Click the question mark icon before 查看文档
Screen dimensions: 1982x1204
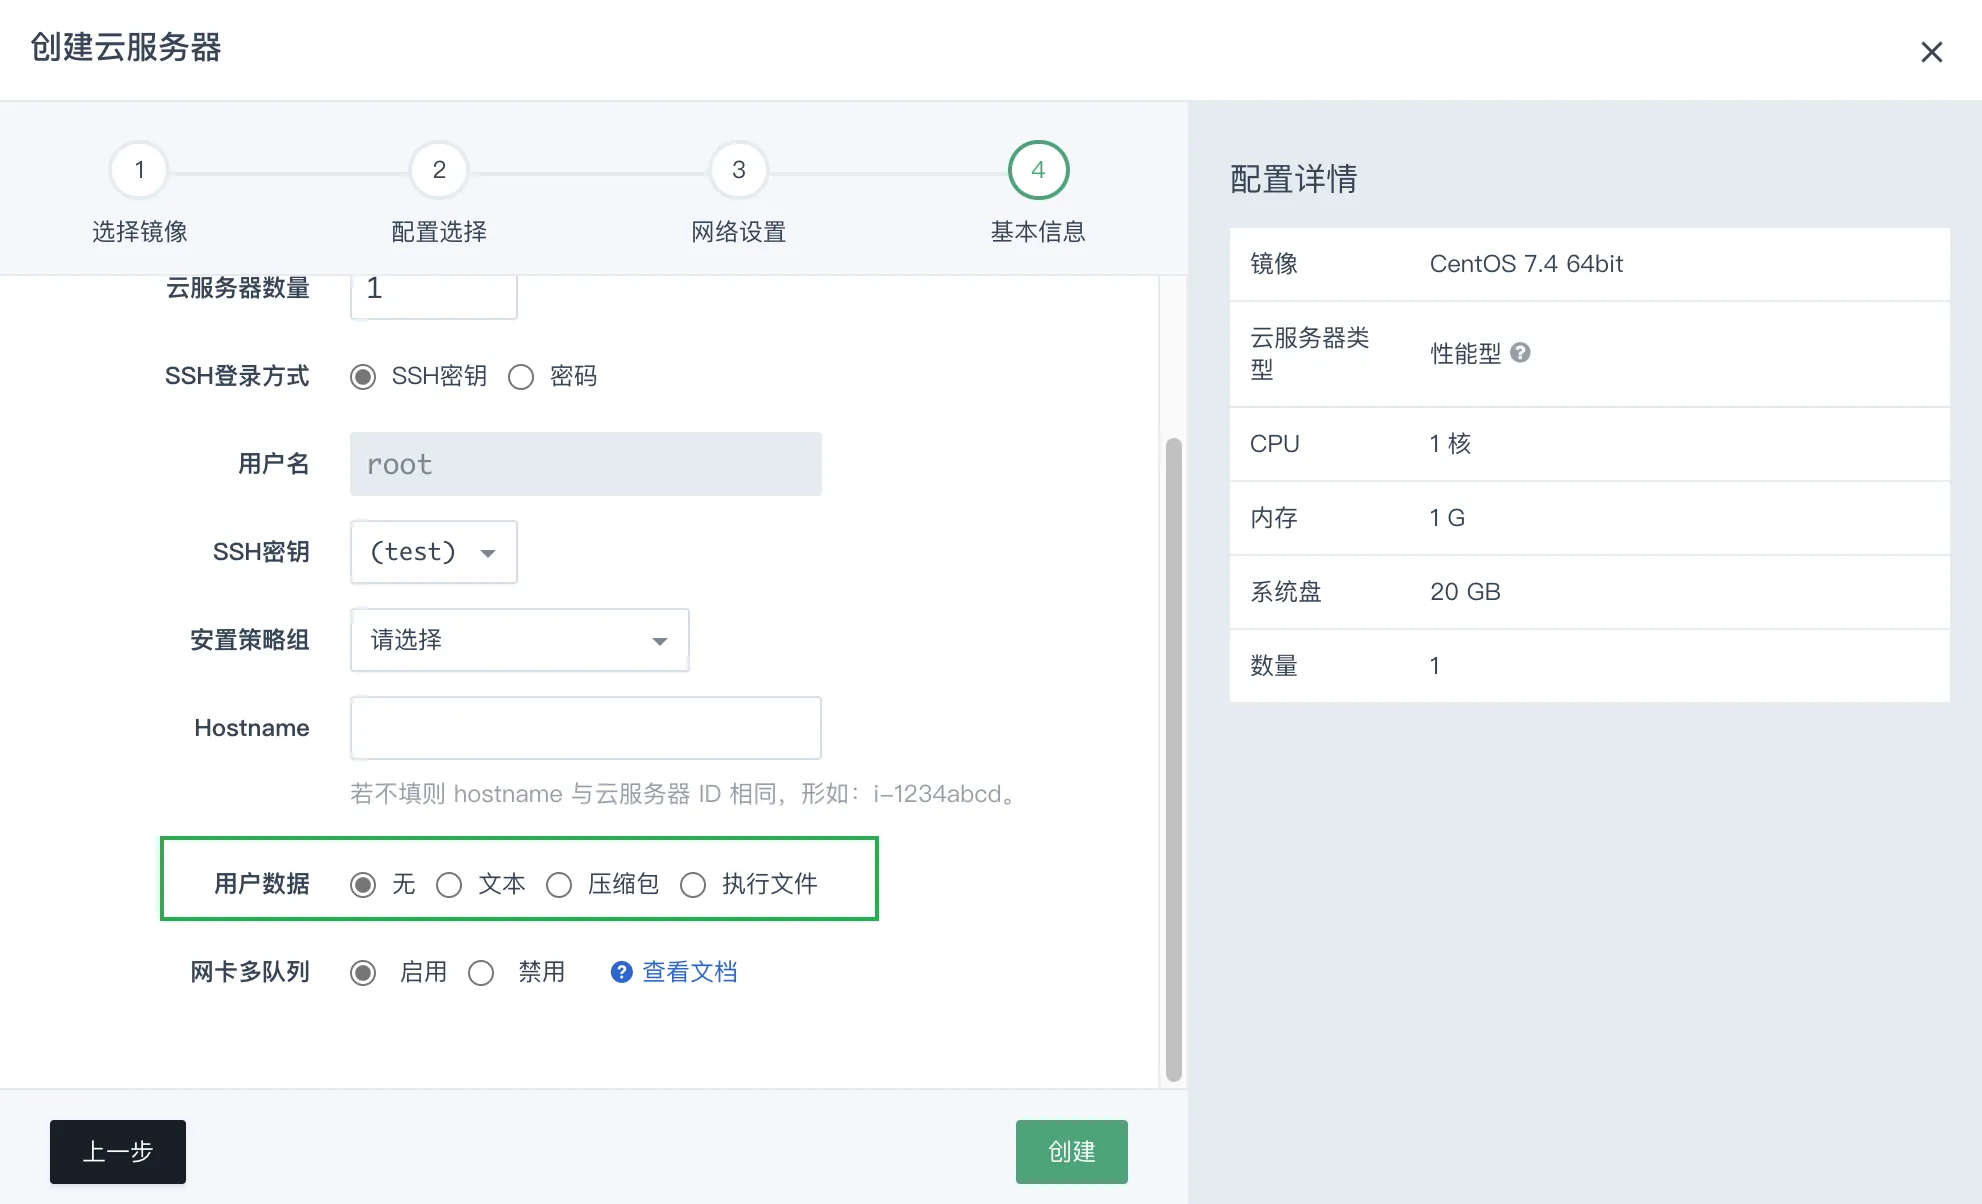(620, 971)
